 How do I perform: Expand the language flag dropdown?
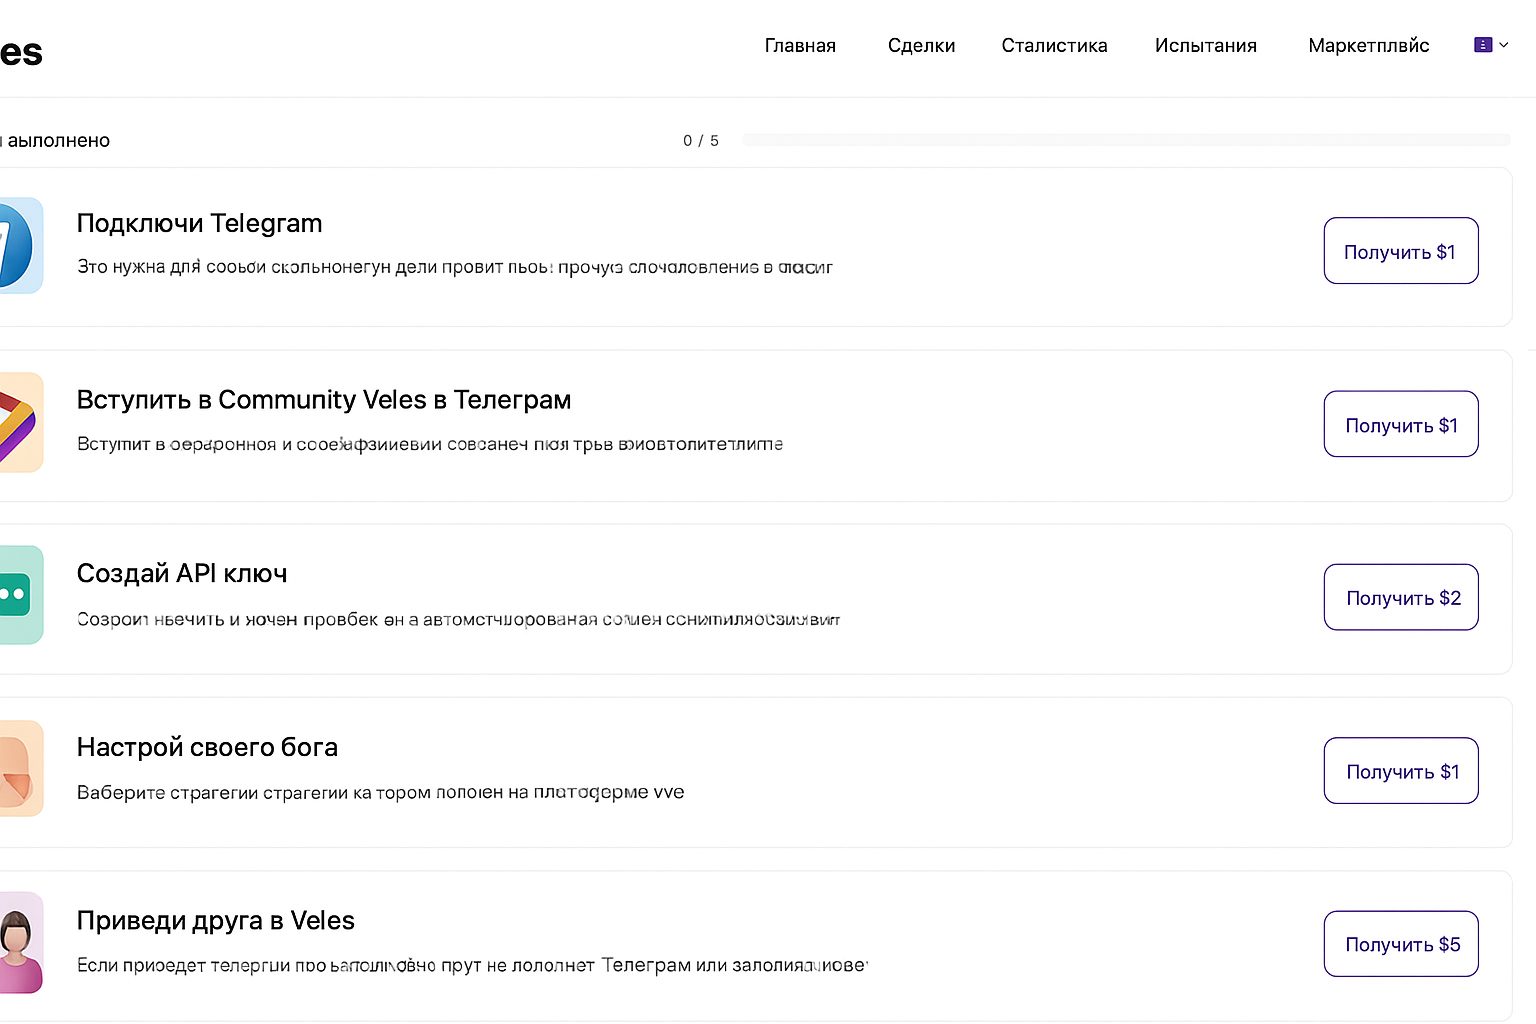(x=1491, y=45)
